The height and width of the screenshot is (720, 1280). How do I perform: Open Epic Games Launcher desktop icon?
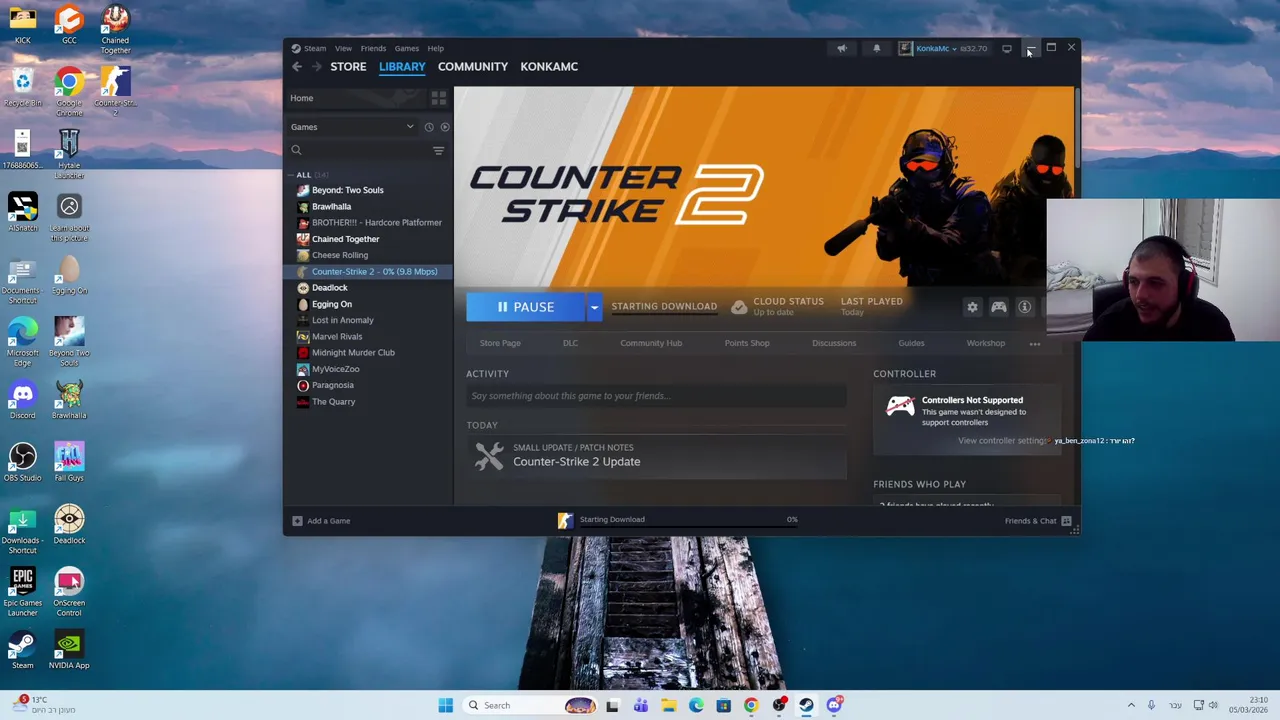(22, 592)
